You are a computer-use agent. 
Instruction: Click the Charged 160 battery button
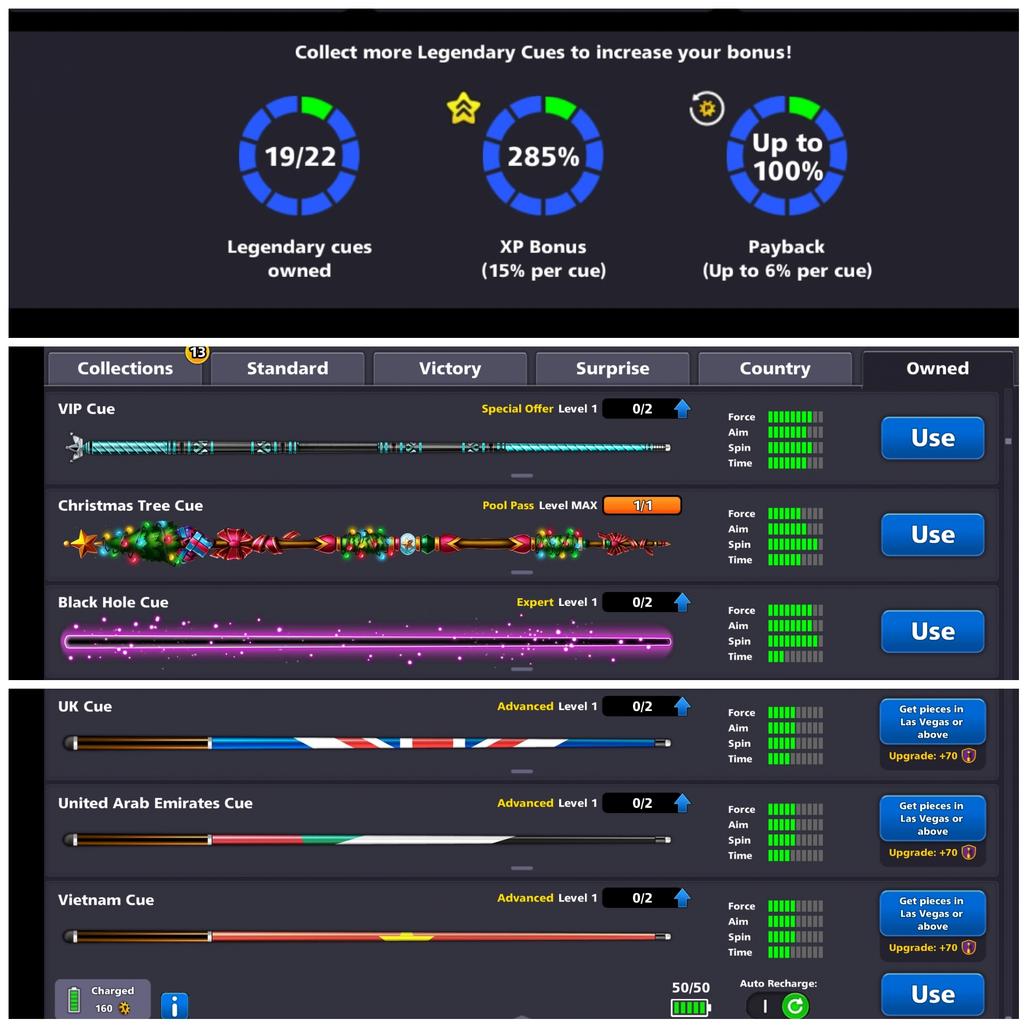[102, 999]
